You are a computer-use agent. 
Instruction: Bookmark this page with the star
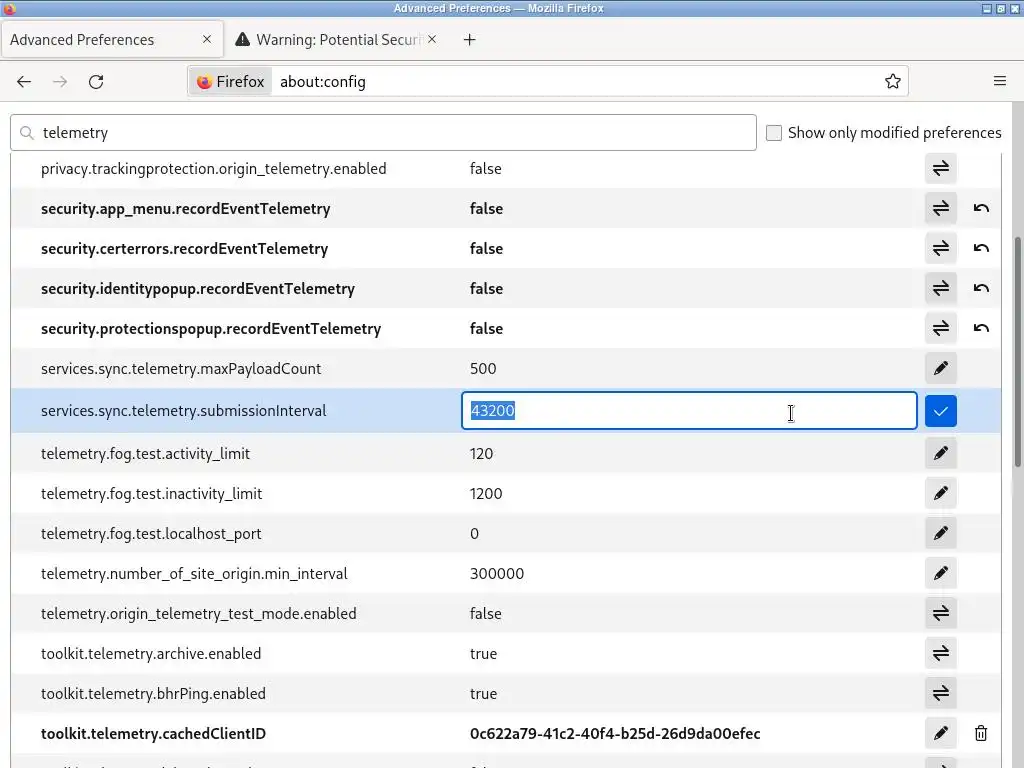point(892,81)
